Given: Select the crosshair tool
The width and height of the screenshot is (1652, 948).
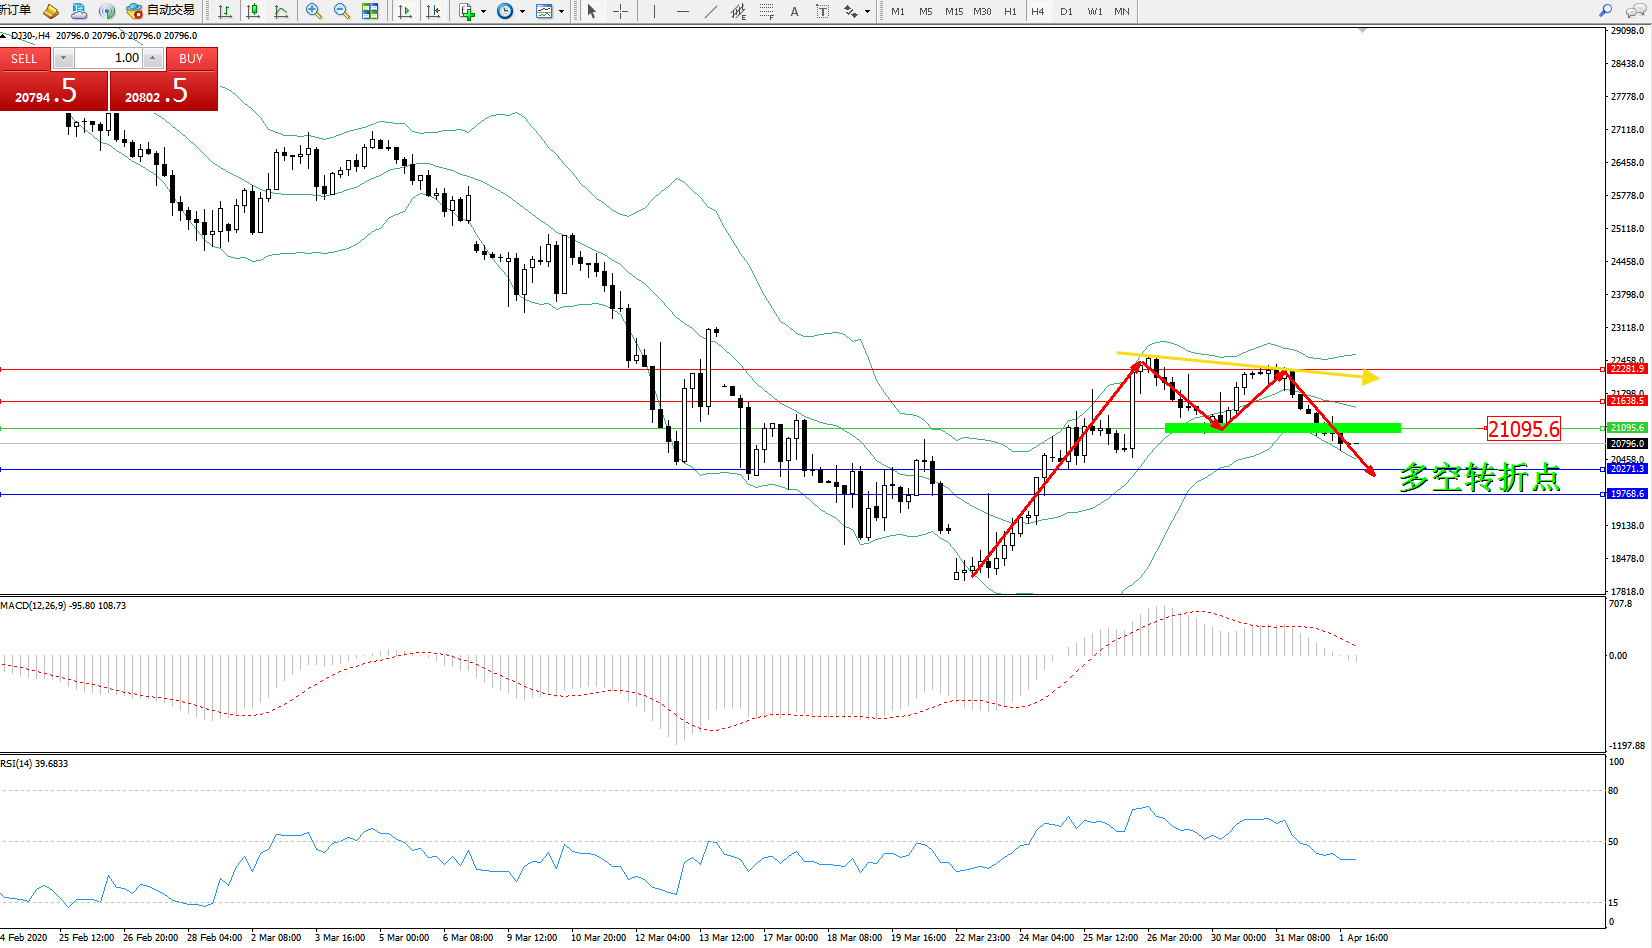Looking at the screenshot, I should pos(620,11).
